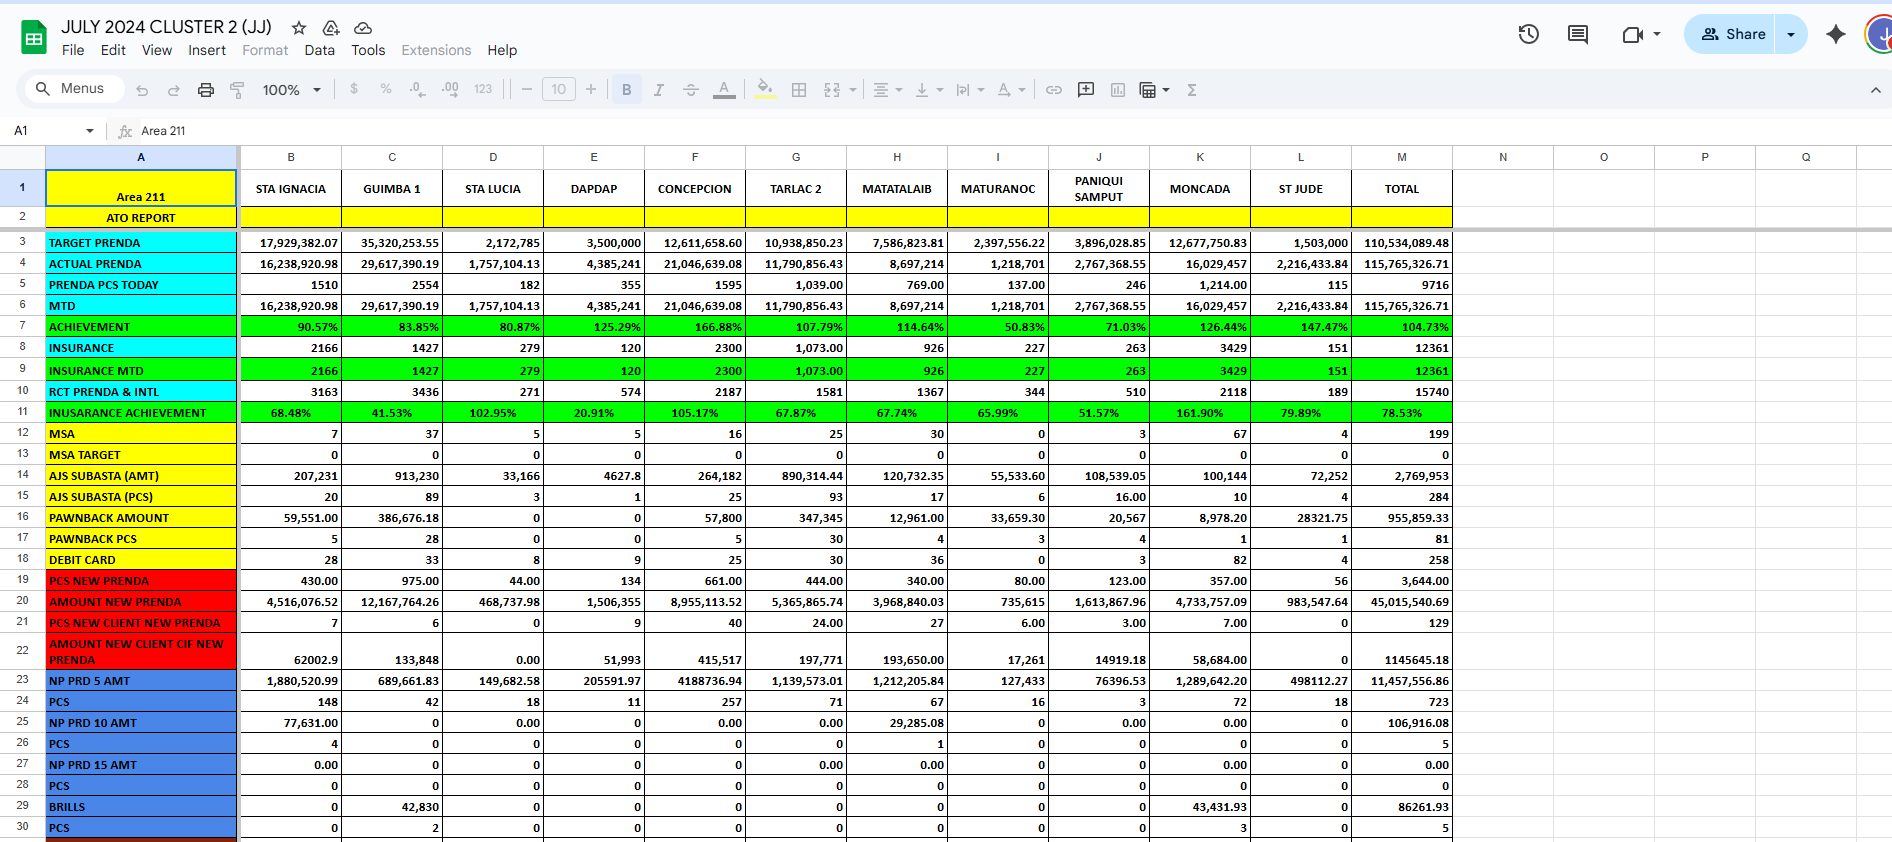
Task: Select the paint format tool
Action: click(237, 90)
